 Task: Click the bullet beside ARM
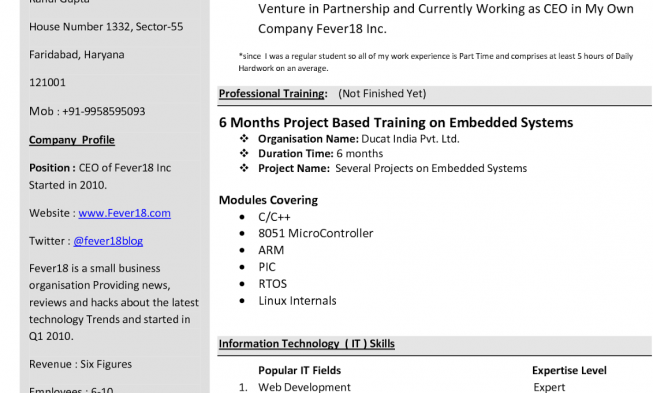tap(242, 250)
